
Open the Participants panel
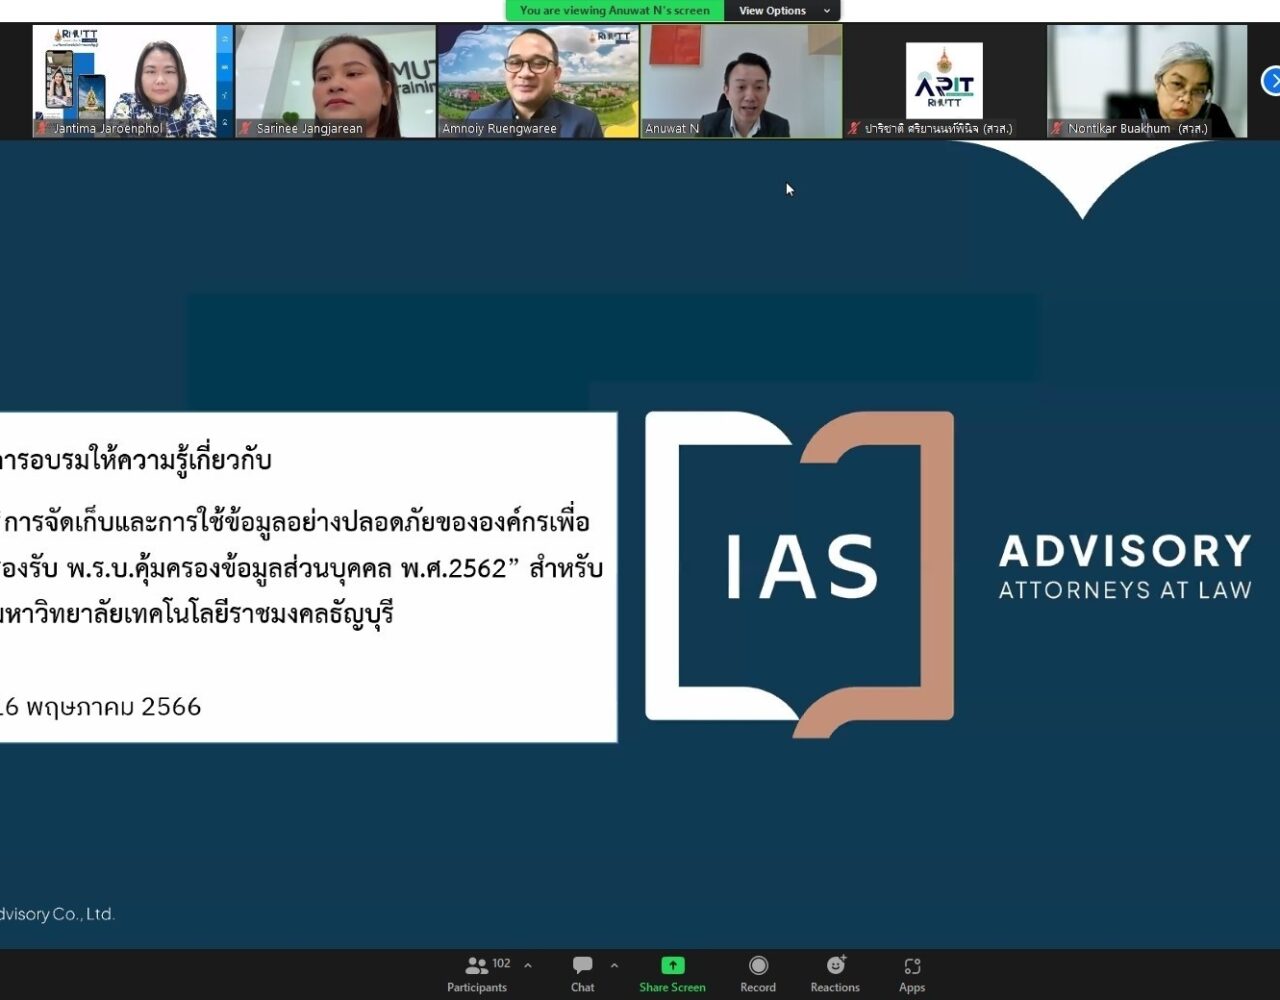pyautogui.click(x=477, y=975)
